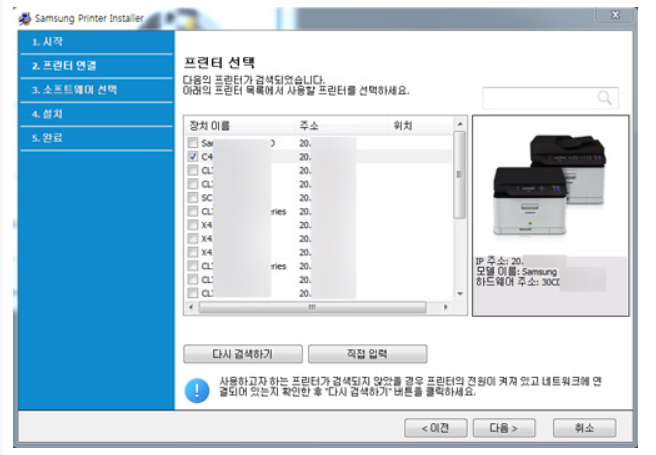This screenshot has height=455, width=656.
Task: Uncheck the selected C4 printer checkbox
Action: click(x=193, y=157)
